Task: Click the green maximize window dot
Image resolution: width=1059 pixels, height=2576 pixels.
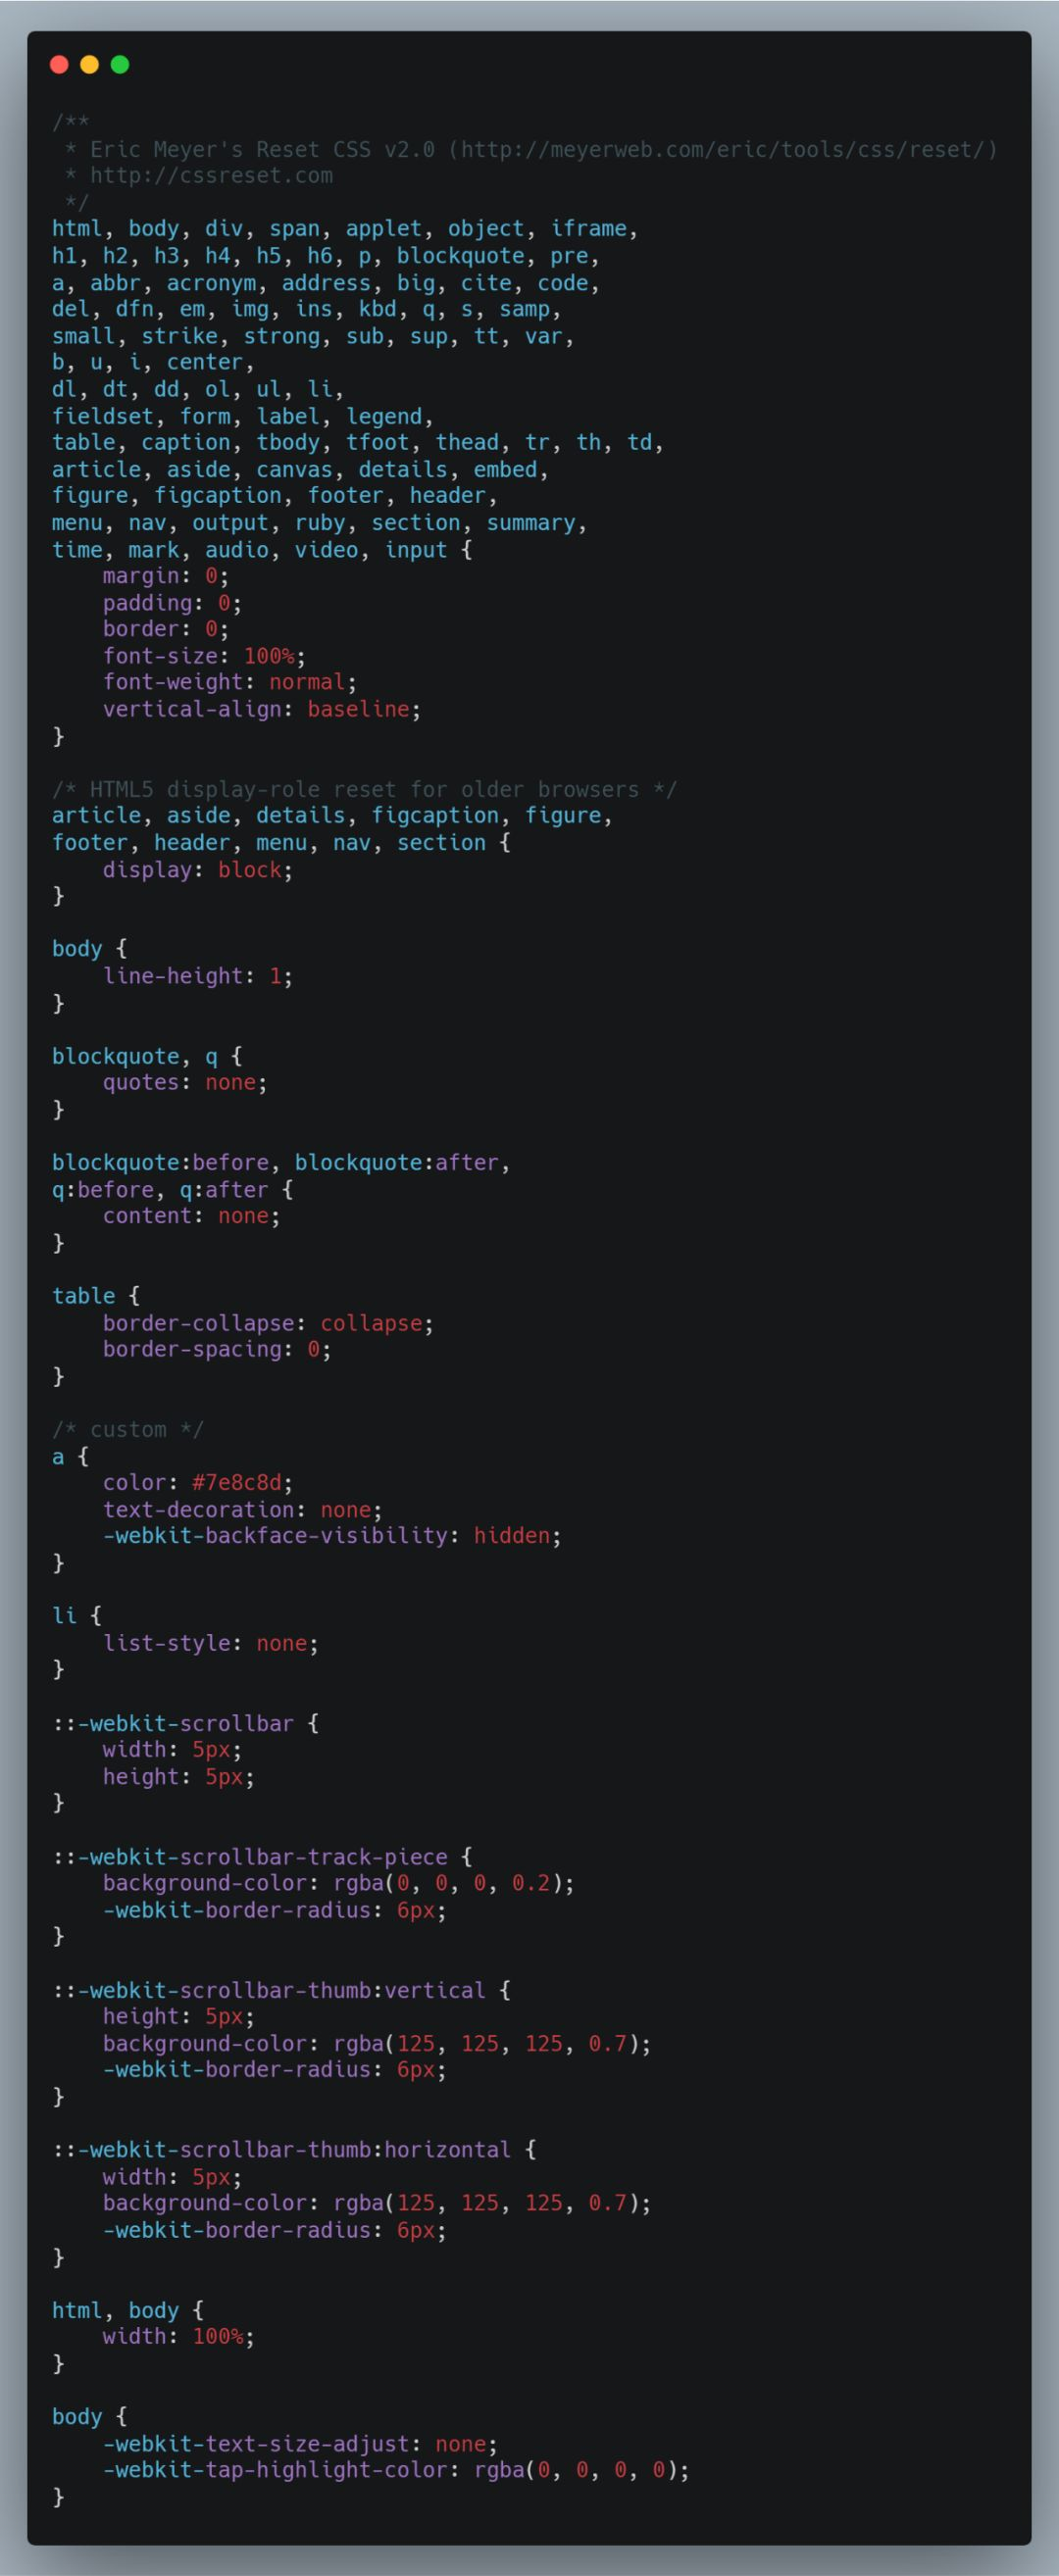Action: pyautogui.click(x=120, y=65)
